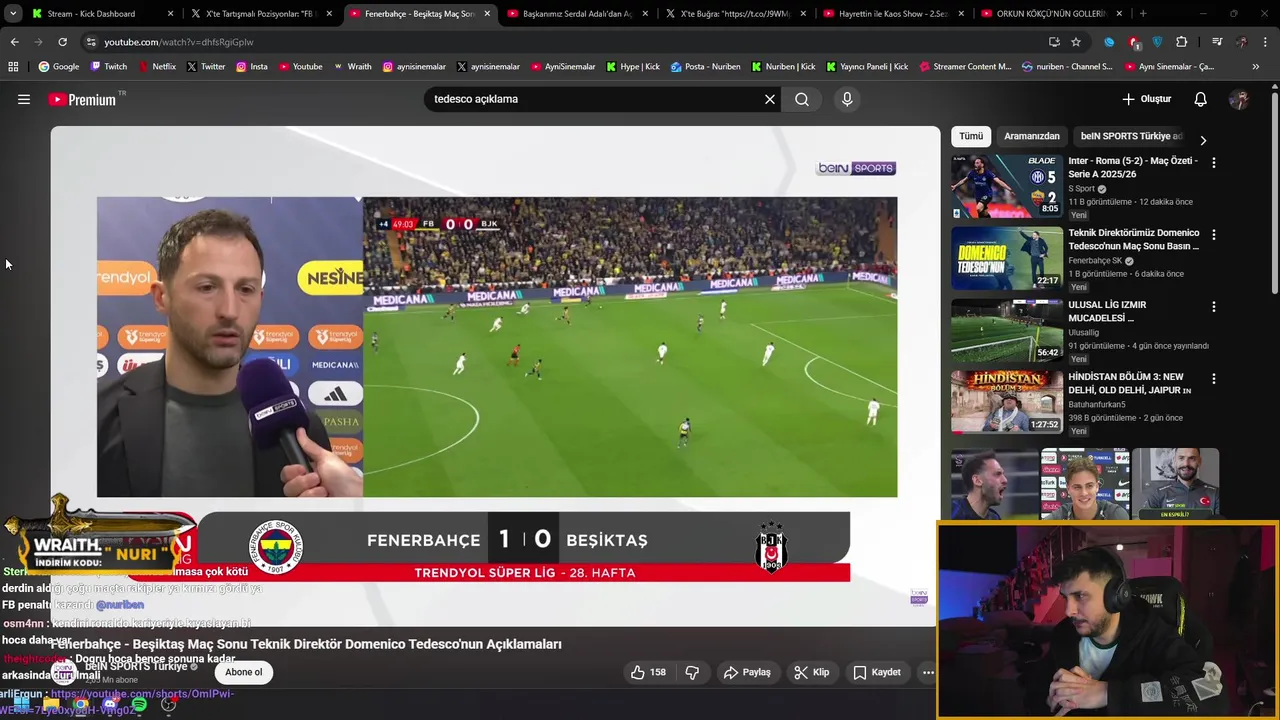1280x720 pixels.
Task: Open the Netflix bookmark
Action: point(156,67)
